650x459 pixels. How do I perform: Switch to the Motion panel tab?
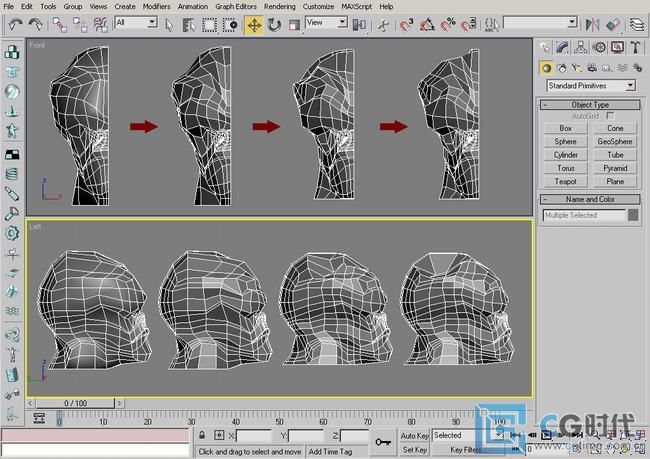coord(599,47)
